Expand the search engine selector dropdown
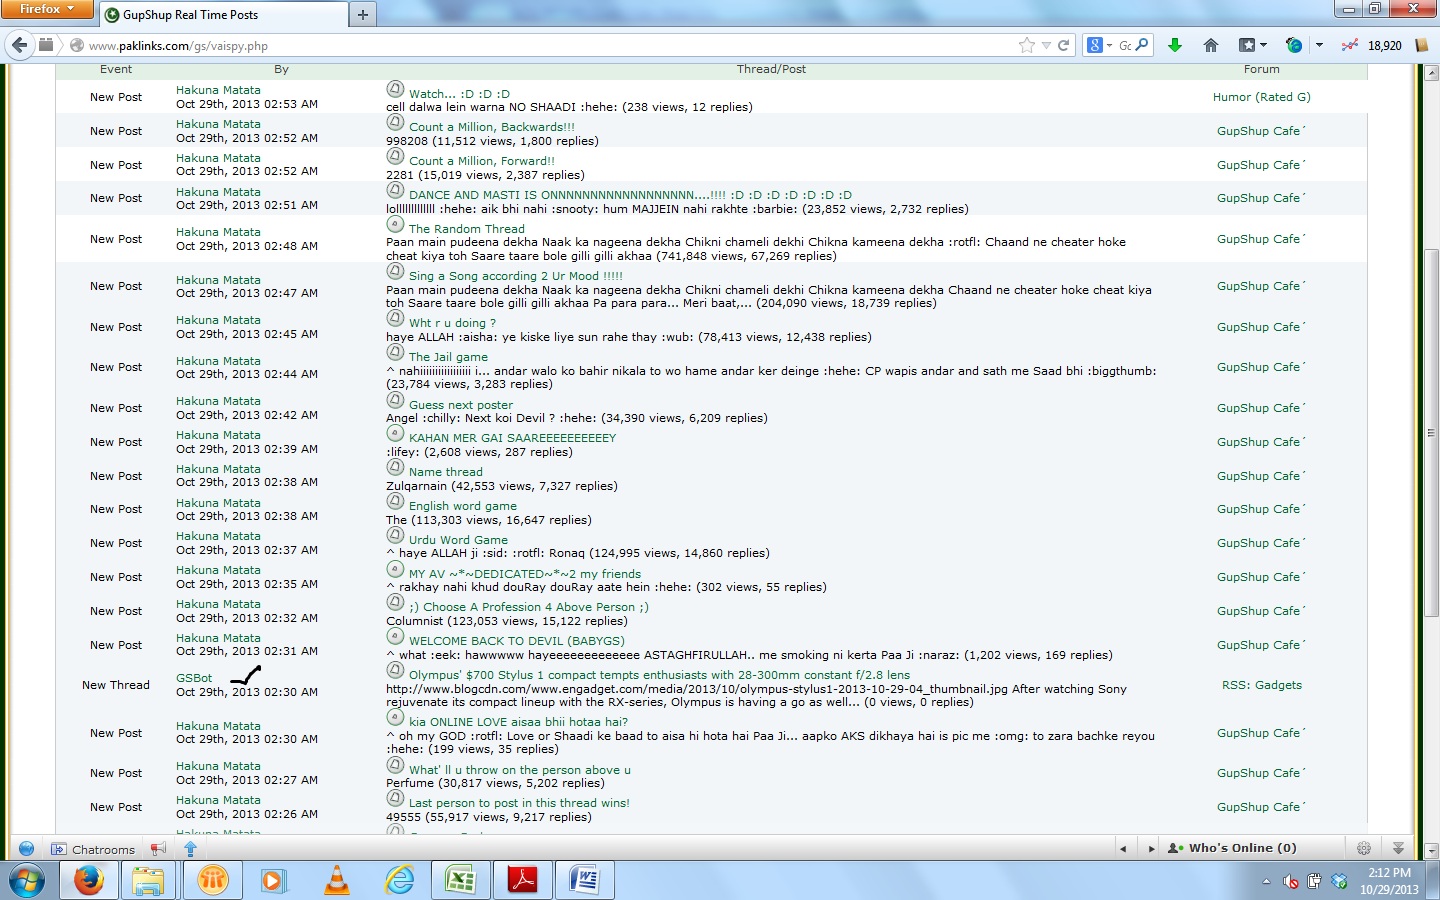The width and height of the screenshot is (1440, 900). click(1108, 45)
